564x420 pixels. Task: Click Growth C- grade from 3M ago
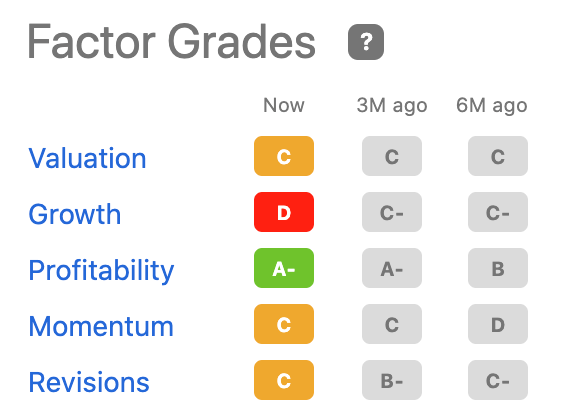392,212
